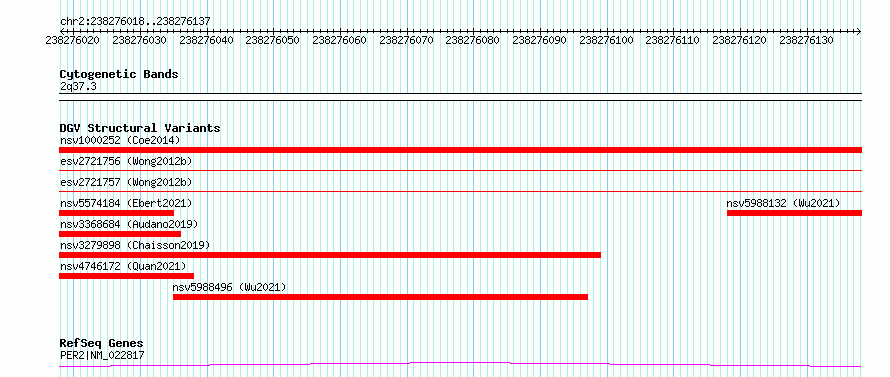The height and width of the screenshot is (377, 890).
Task: Click the 238276030 ruler coordinate
Action: (x=140, y=41)
